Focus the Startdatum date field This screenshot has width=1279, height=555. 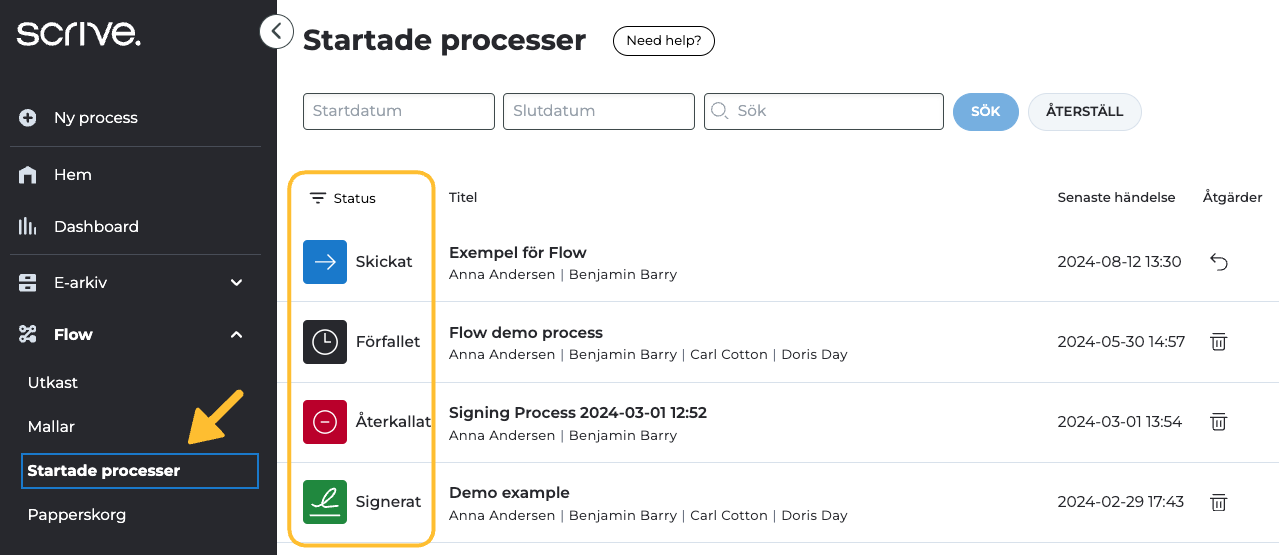398,112
